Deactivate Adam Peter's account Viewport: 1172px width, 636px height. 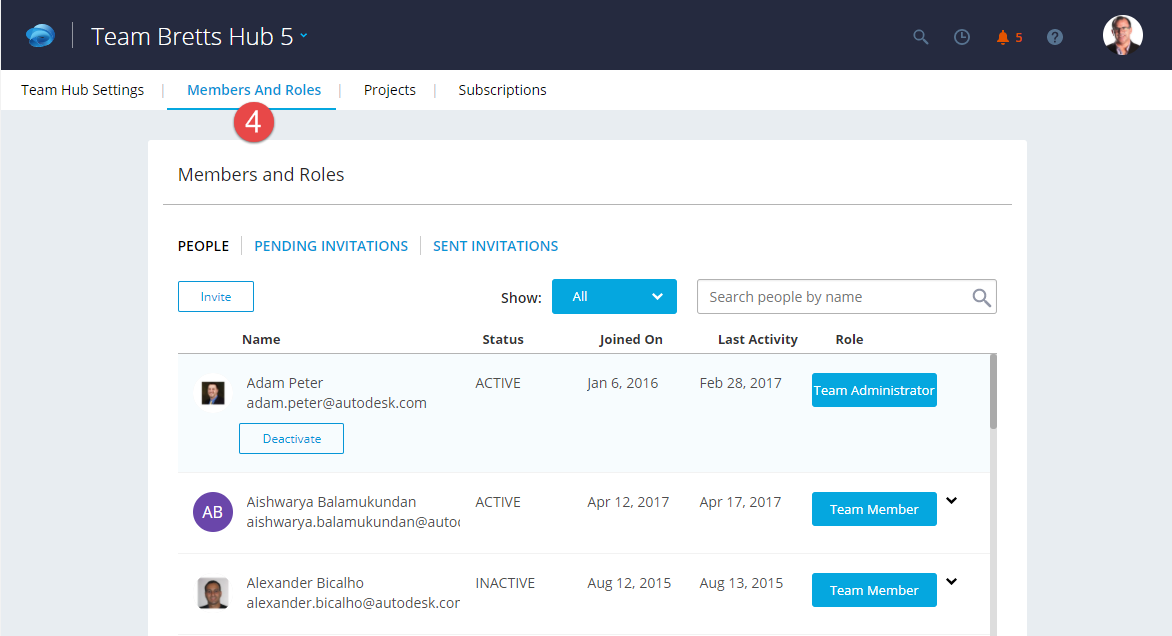291,438
